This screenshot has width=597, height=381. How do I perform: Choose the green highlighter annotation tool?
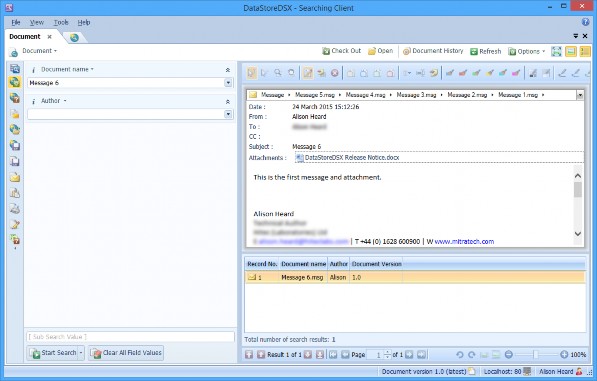click(x=476, y=73)
